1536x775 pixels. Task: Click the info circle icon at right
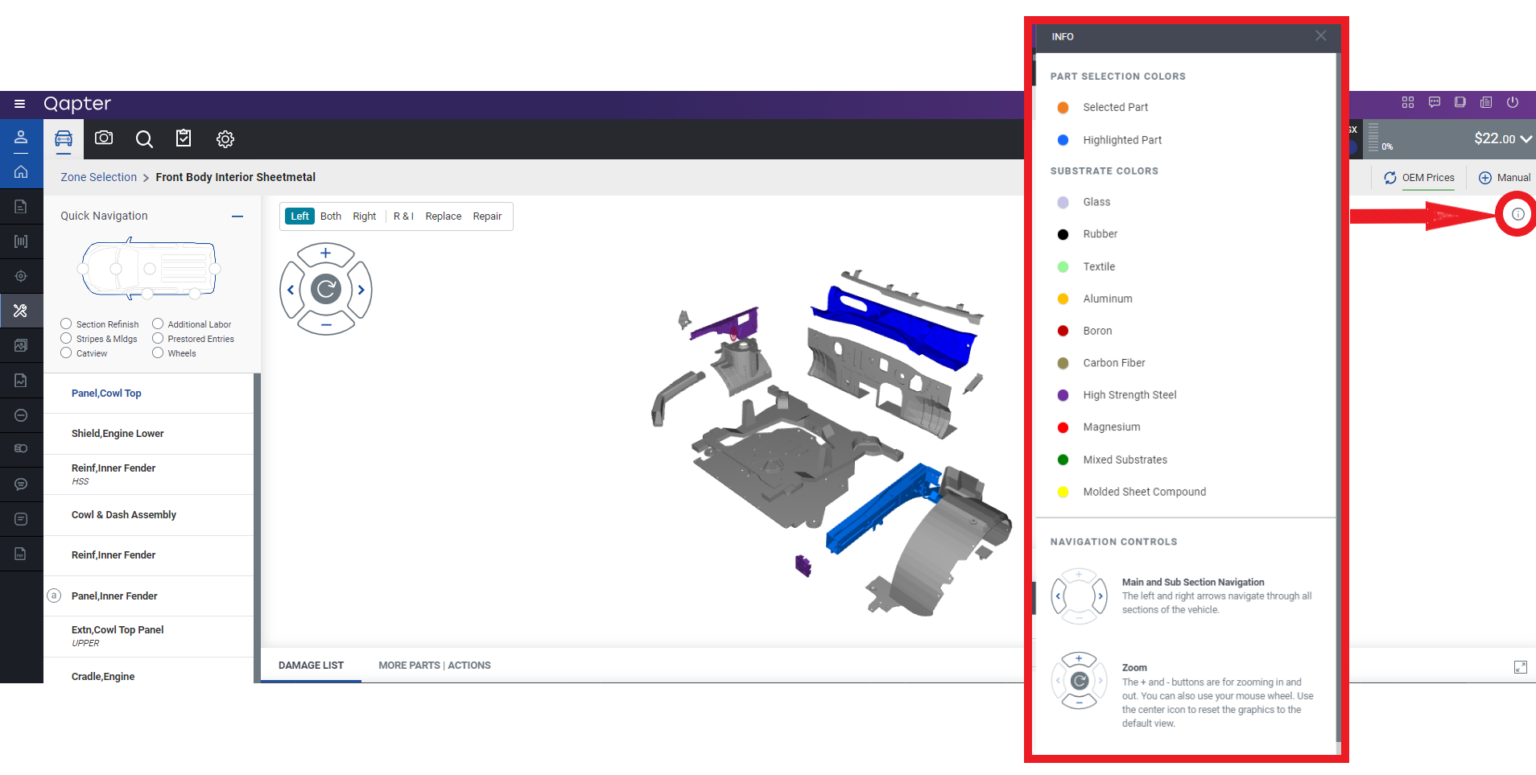(x=1518, y=214)
